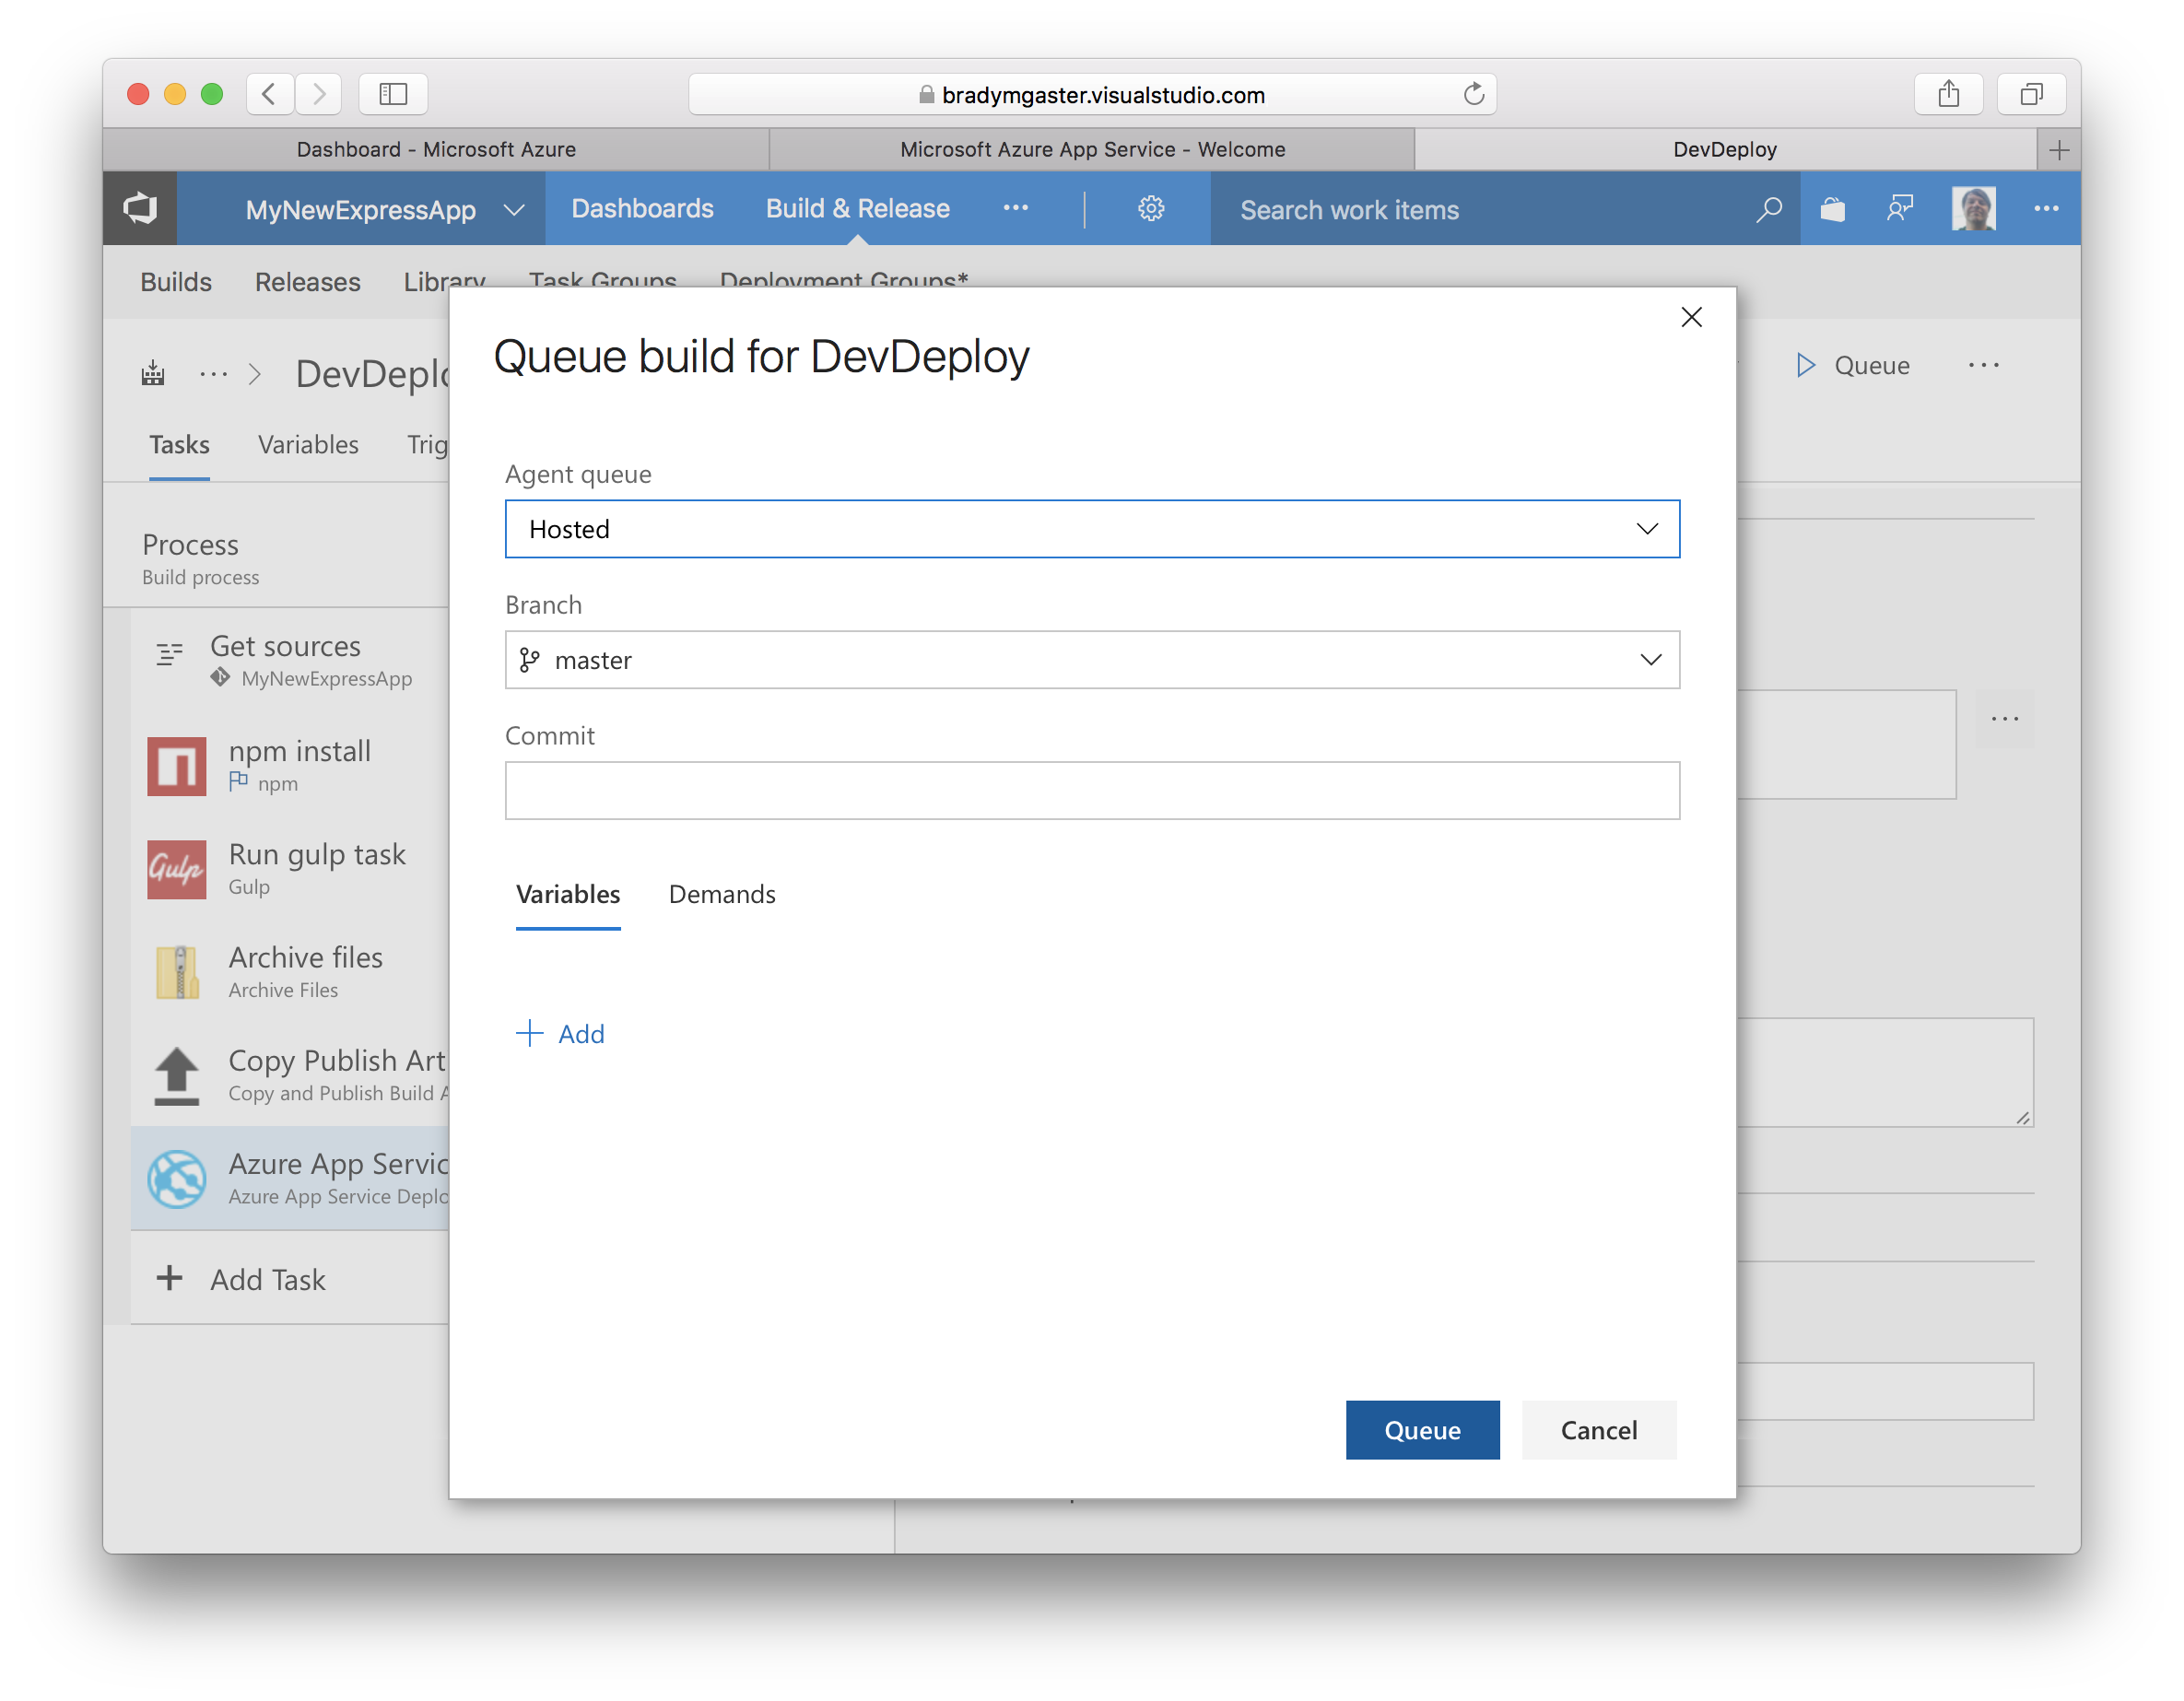Open the Branch master dropdown
The width and height of the screenshot is (2184, 1701).
tap(1092, 660)
